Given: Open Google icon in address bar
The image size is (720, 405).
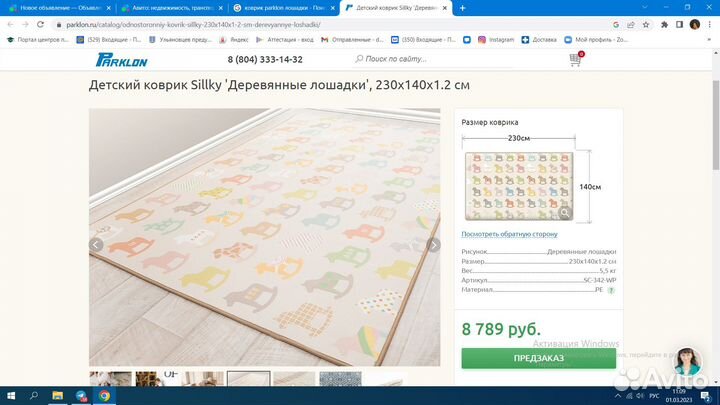Looking at the screenshot, I should 616,24.
